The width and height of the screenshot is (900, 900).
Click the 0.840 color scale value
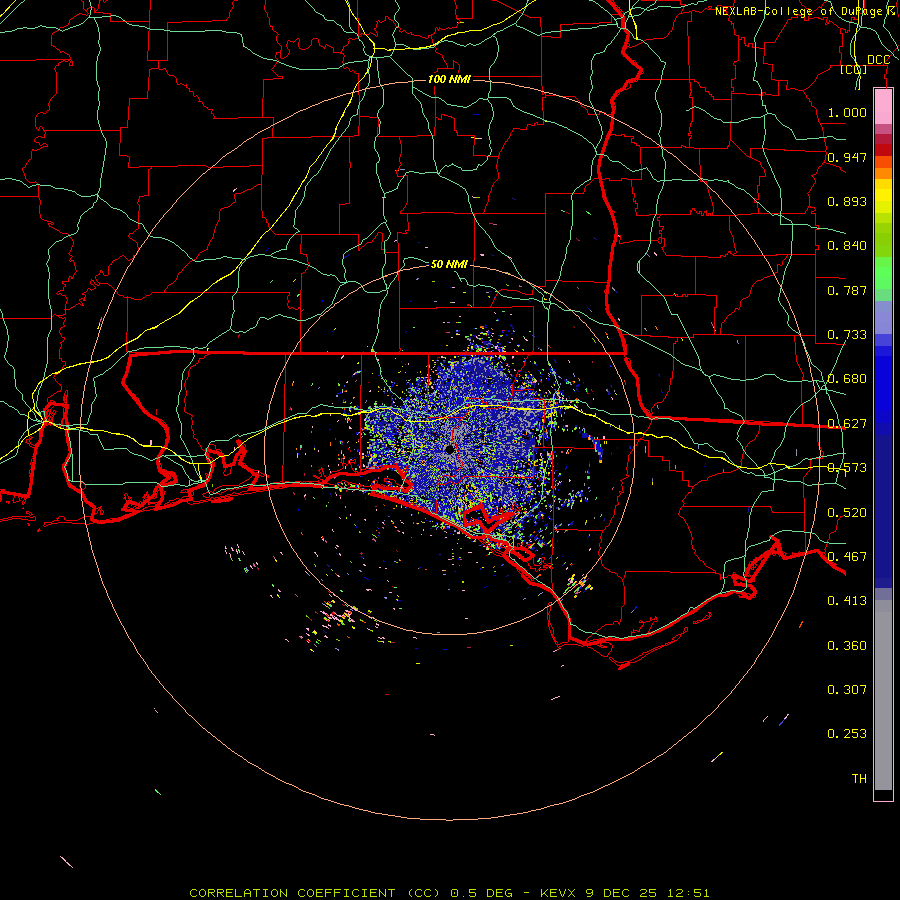tap(847, 246)
